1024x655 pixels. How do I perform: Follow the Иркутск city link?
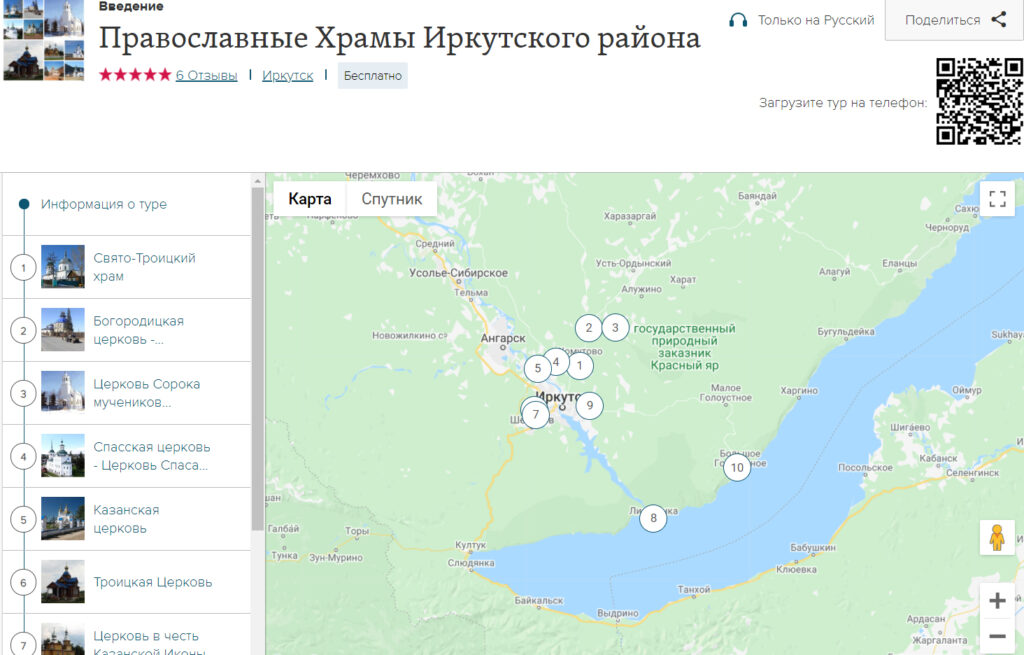click(287, 75)
